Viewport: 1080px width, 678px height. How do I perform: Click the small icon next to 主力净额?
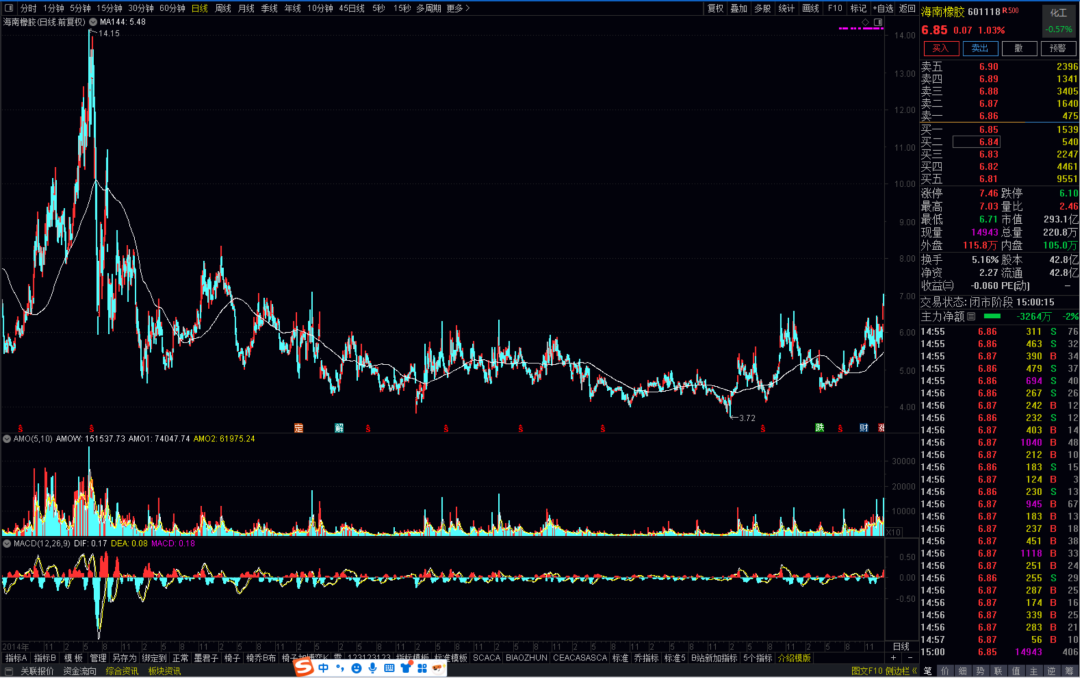coord(970,316)
